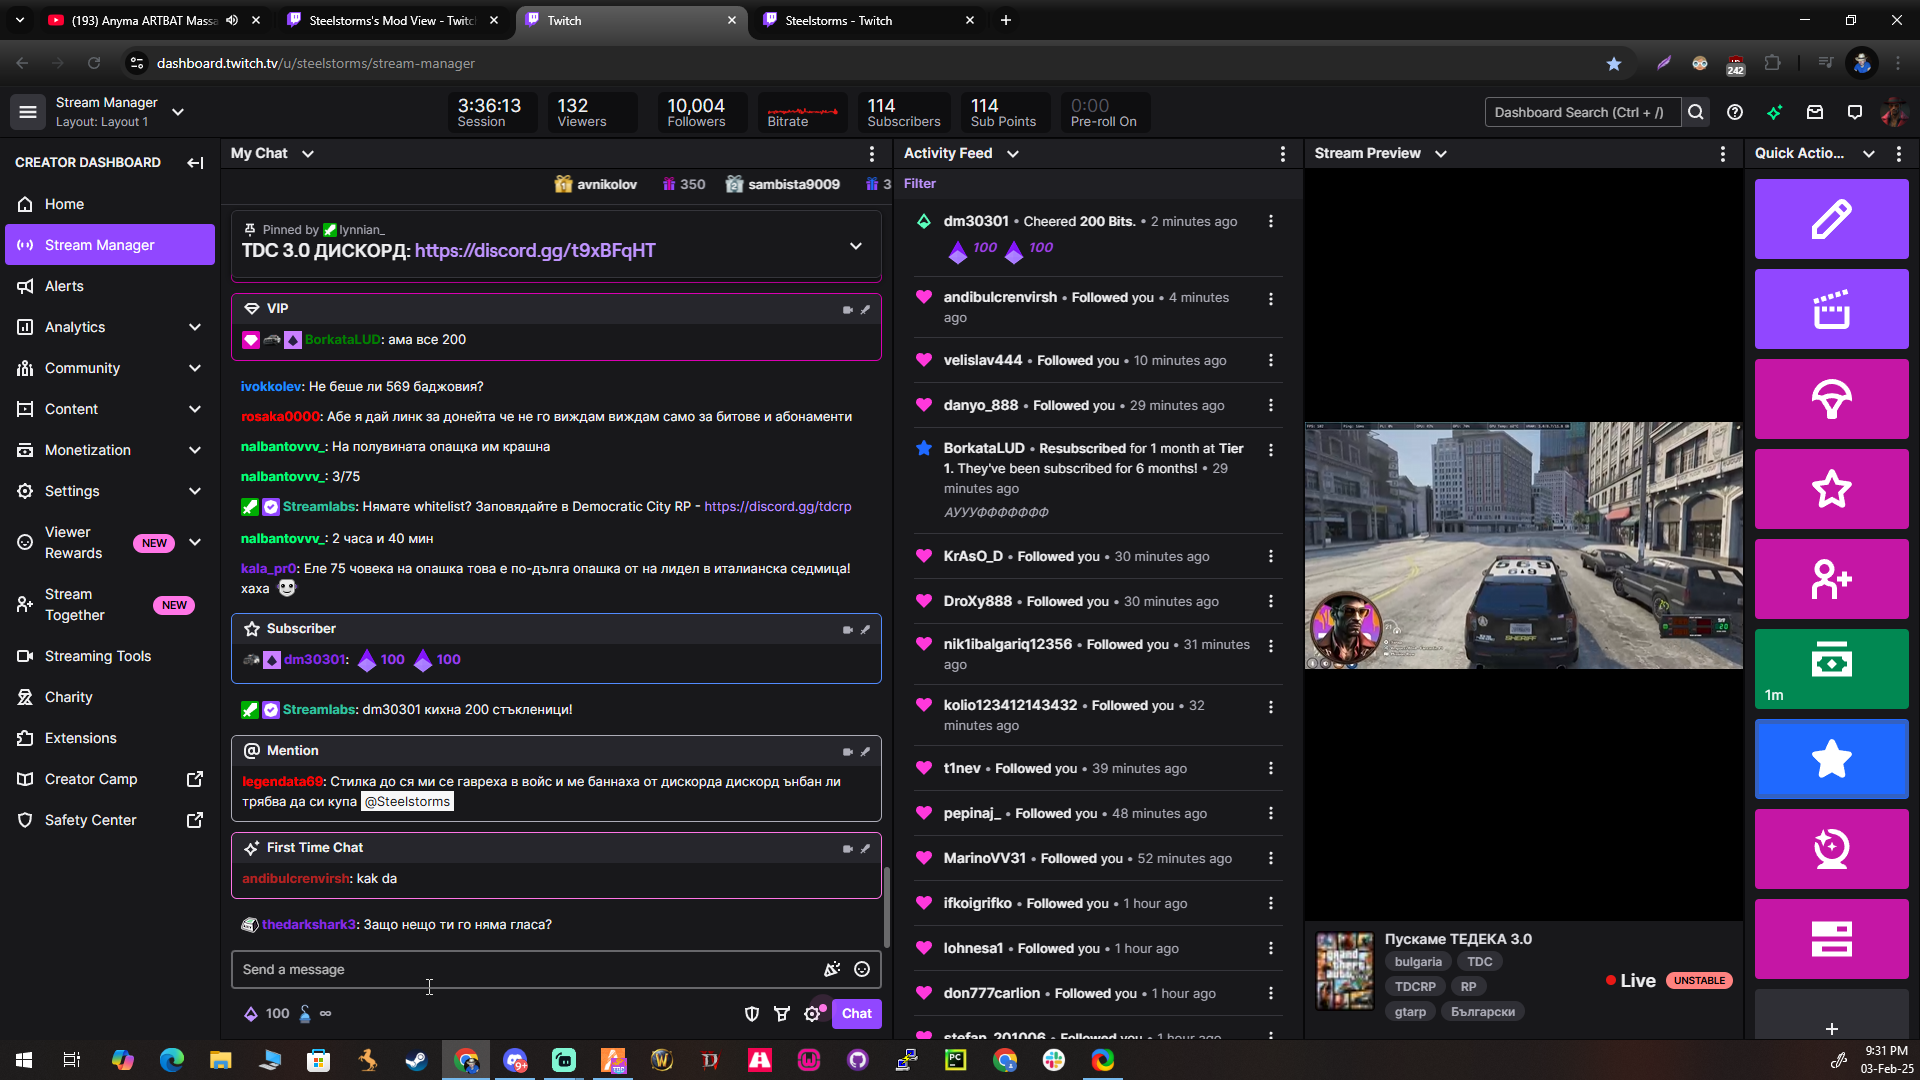The height and width of the screenshot is (1080, 1920).
Task: Expand the Settings sidebar section
Action: (x=195, y=491)
